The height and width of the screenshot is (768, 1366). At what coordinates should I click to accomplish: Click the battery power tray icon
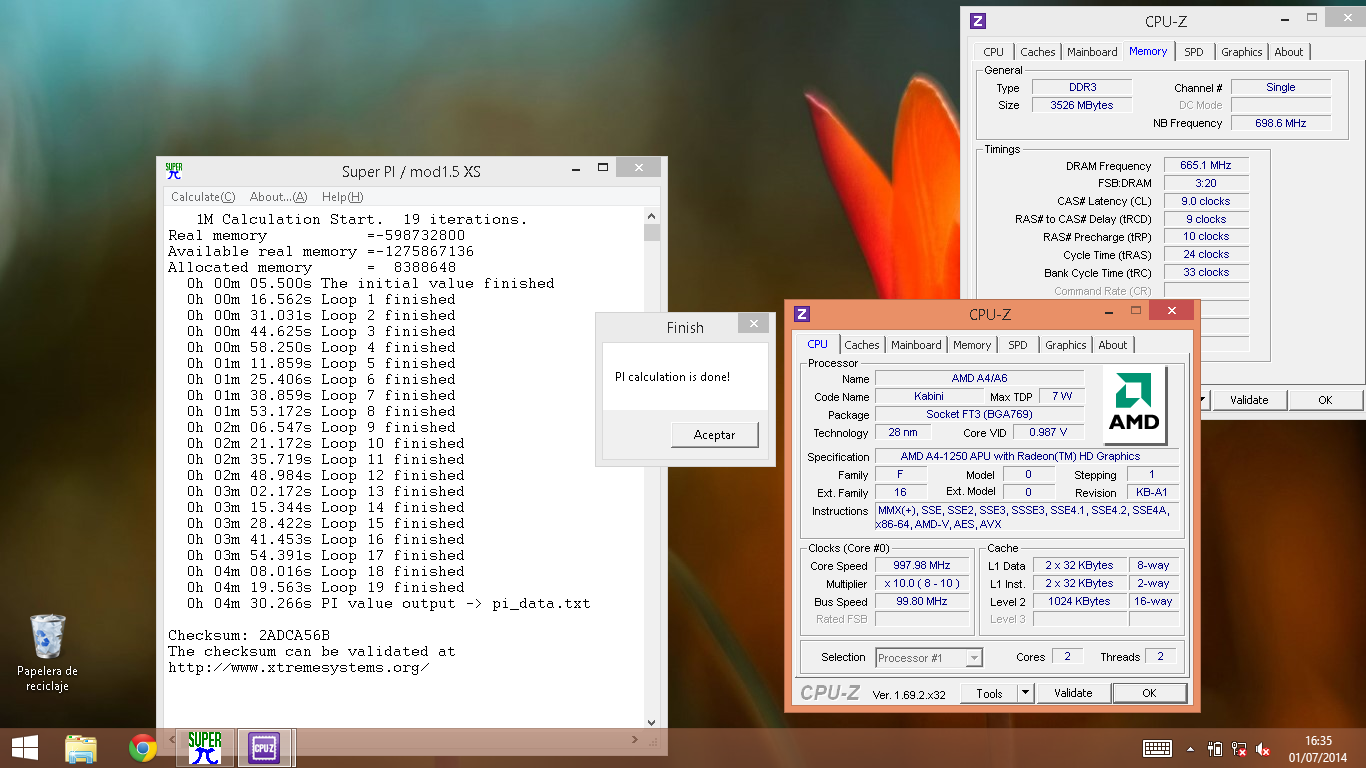click(1215, 748)
